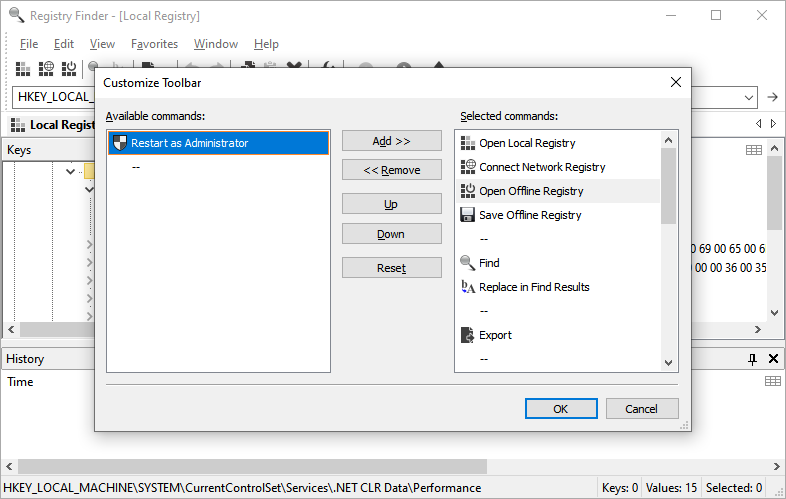786x499 pixels.
Task: Click the registry path in status bar
Action: 242,487
